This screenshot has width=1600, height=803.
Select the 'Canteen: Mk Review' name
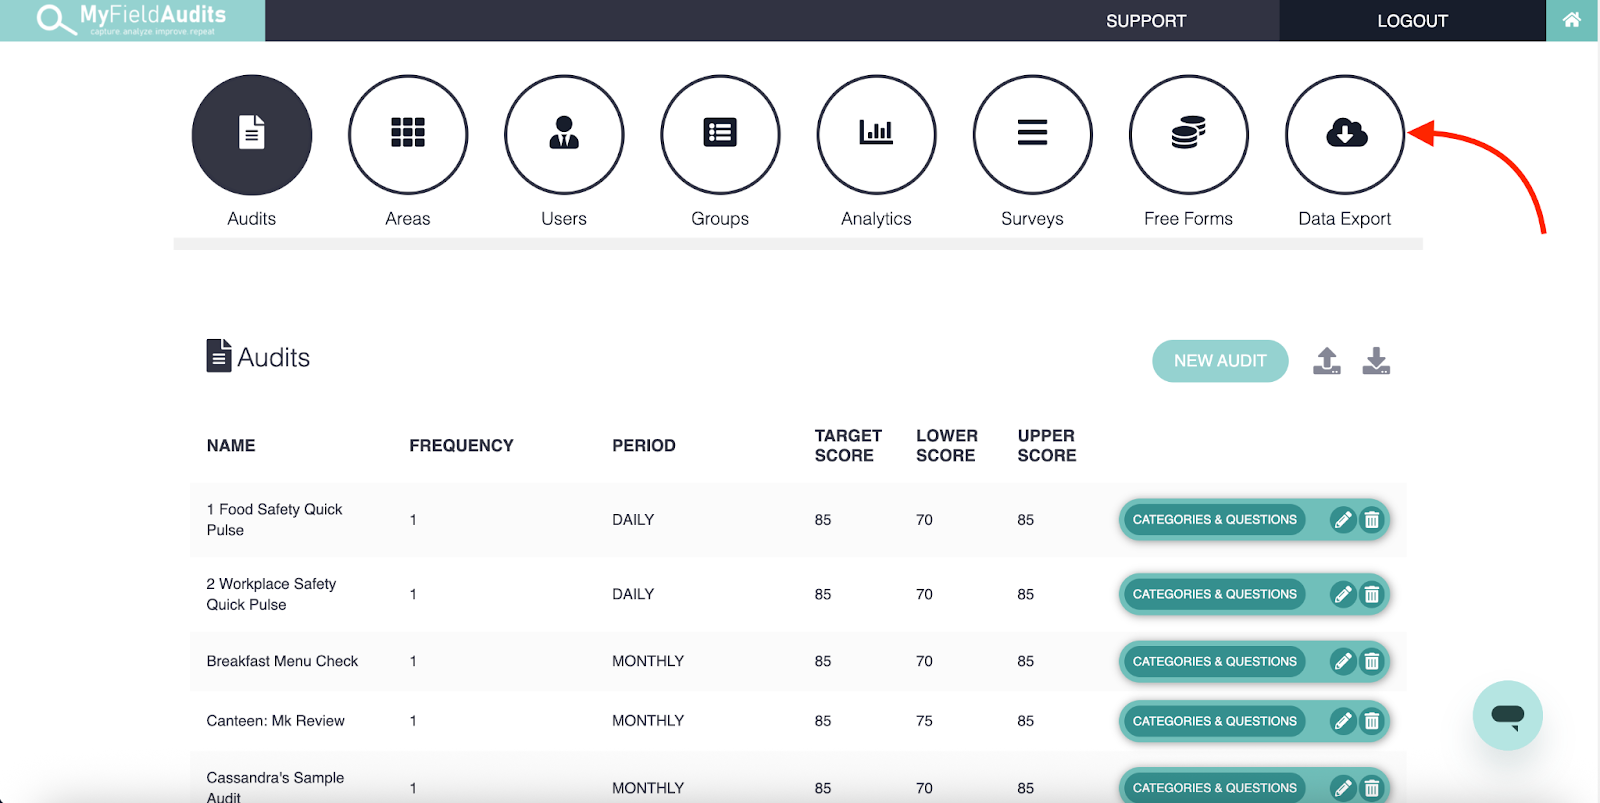point(275,721)
